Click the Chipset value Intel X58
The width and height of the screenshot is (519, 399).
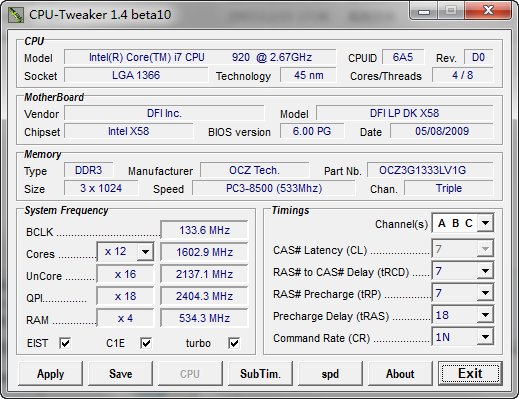(x=129, y=131)
